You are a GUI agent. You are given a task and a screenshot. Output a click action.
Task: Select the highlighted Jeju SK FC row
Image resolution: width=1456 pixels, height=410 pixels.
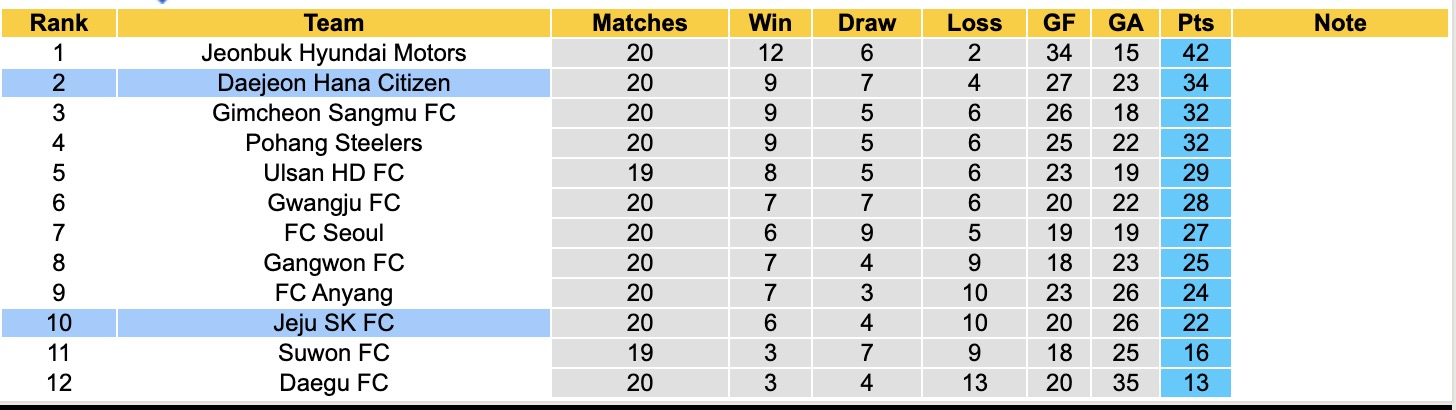pyautogui.click(x=334, y=323)
